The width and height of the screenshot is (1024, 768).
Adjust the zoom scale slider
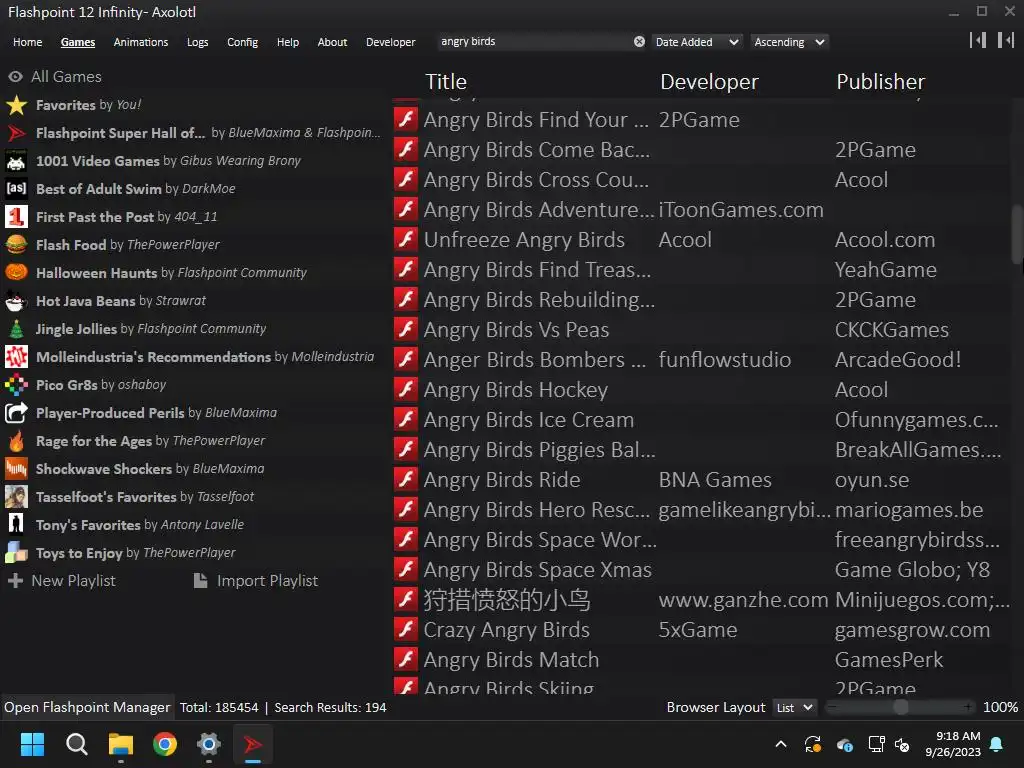pyautogui.click(x=901, y=707)
